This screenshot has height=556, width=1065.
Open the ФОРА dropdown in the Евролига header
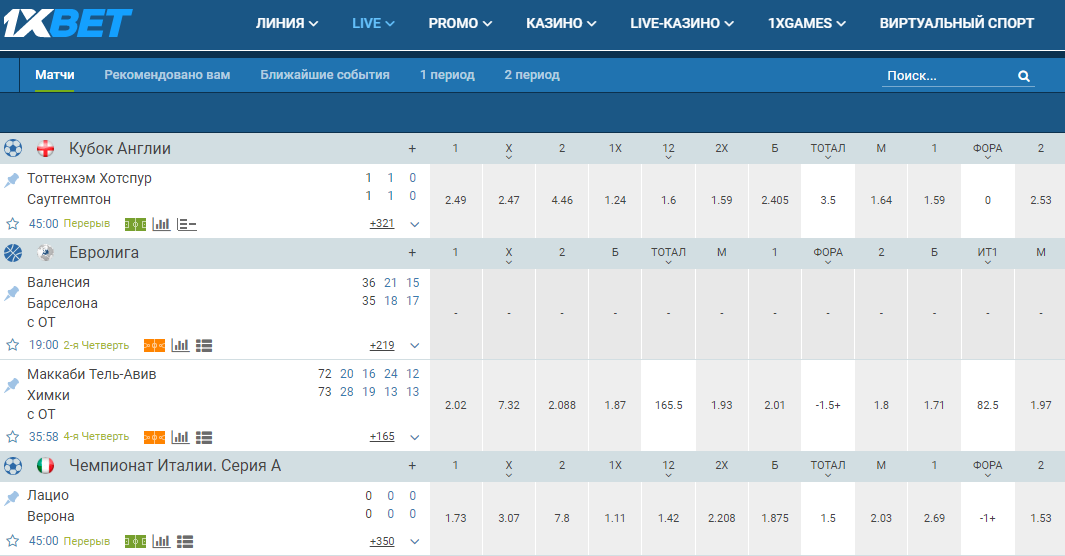[828, 255]
